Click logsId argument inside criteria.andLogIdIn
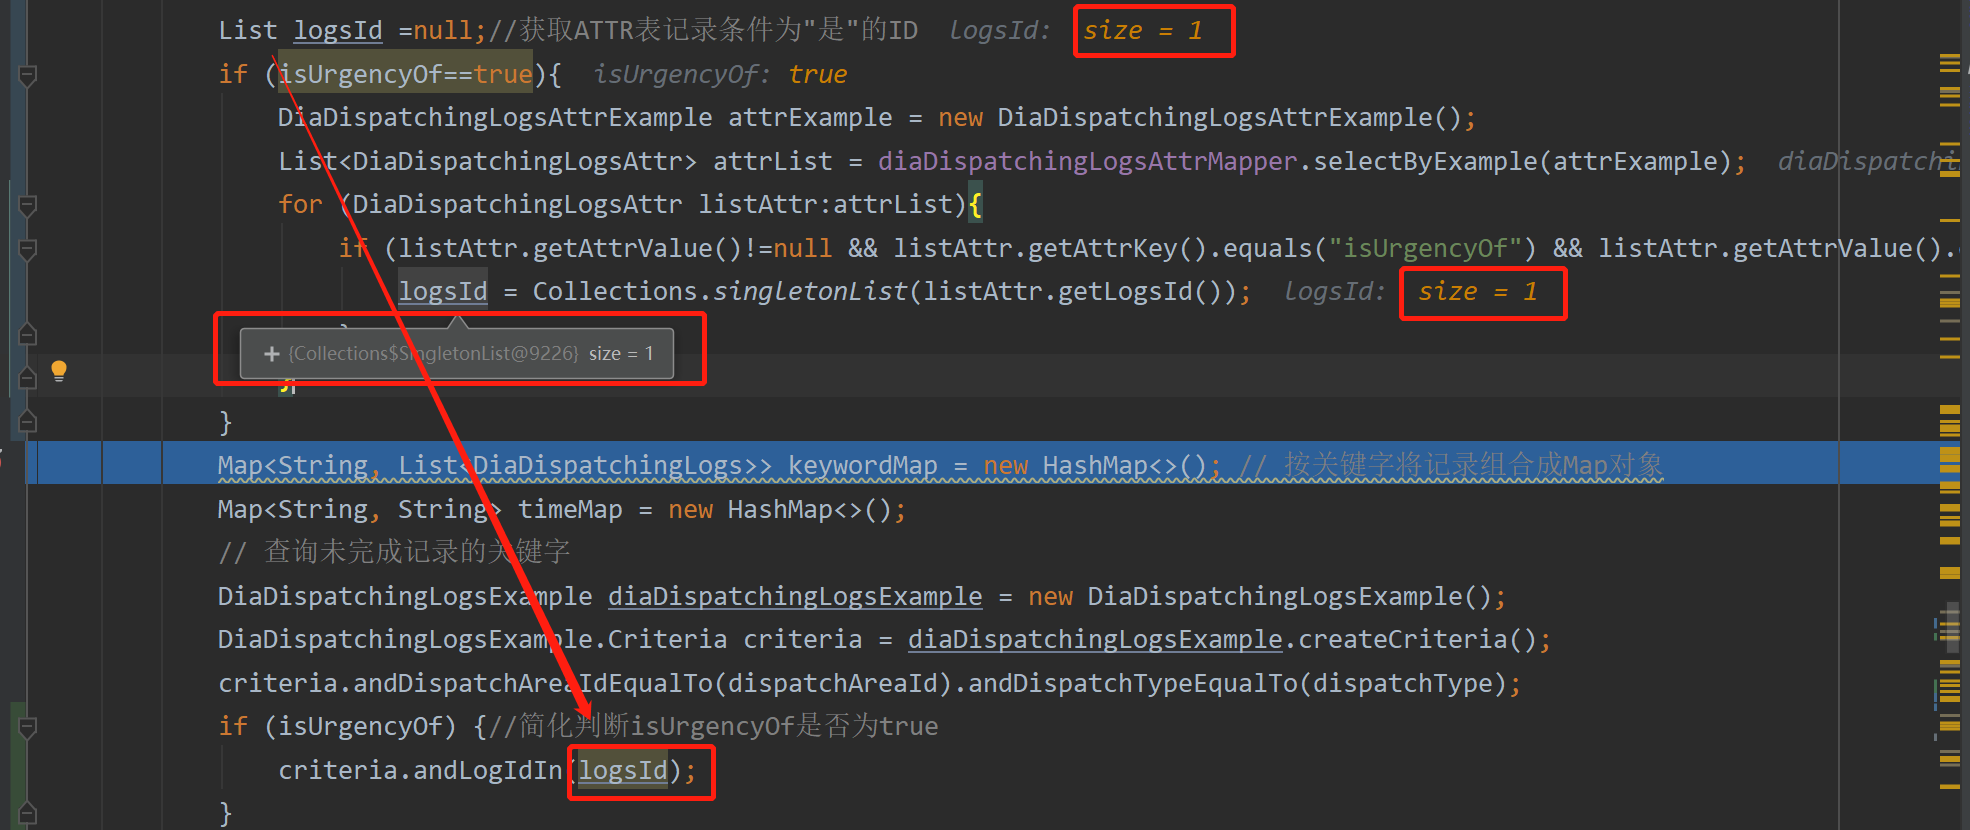 623,771
